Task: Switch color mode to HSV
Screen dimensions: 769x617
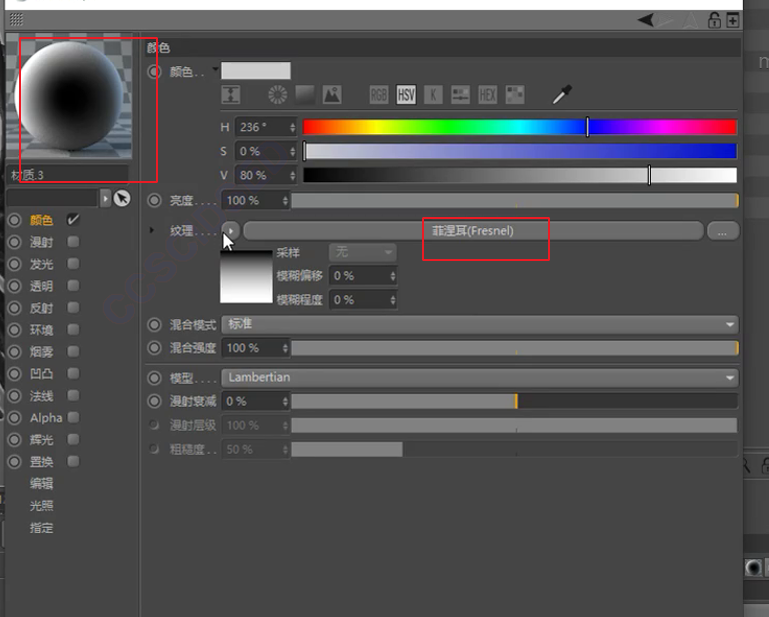Action: 406,95
